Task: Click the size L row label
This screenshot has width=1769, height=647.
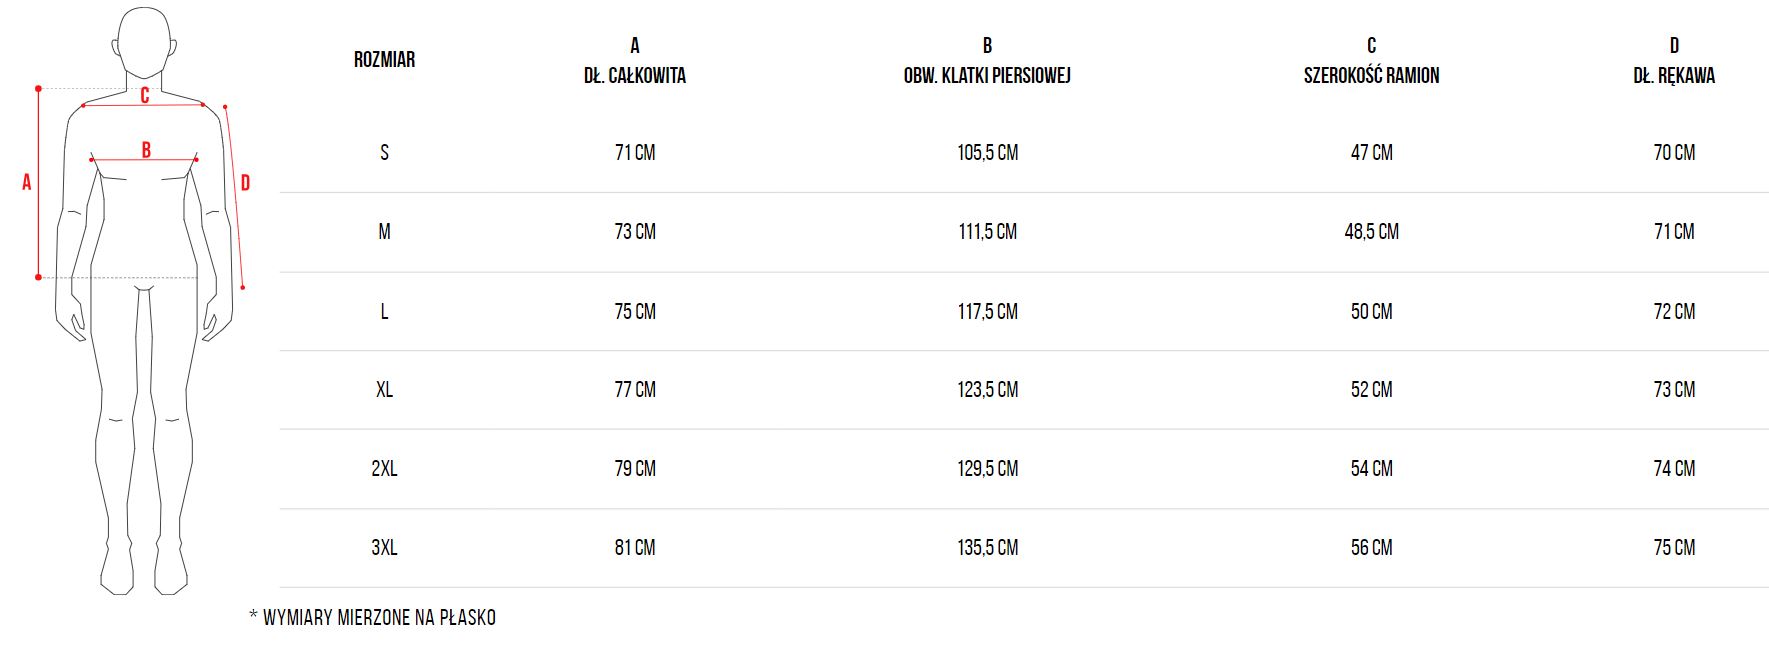Action: 384,312
